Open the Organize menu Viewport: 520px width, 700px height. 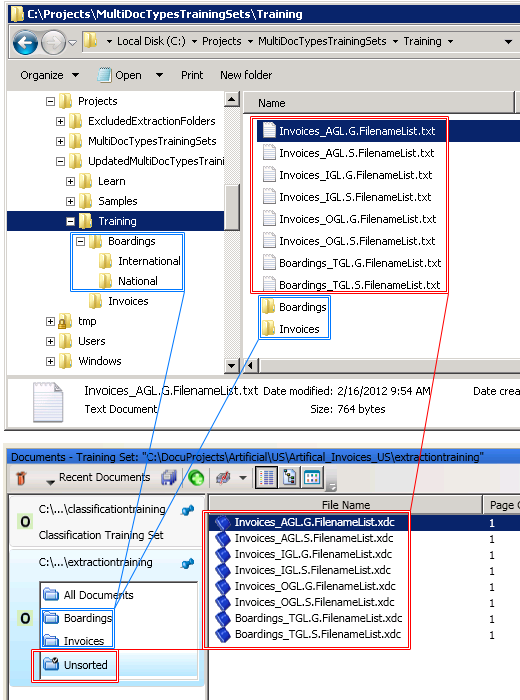pos(50,75)
